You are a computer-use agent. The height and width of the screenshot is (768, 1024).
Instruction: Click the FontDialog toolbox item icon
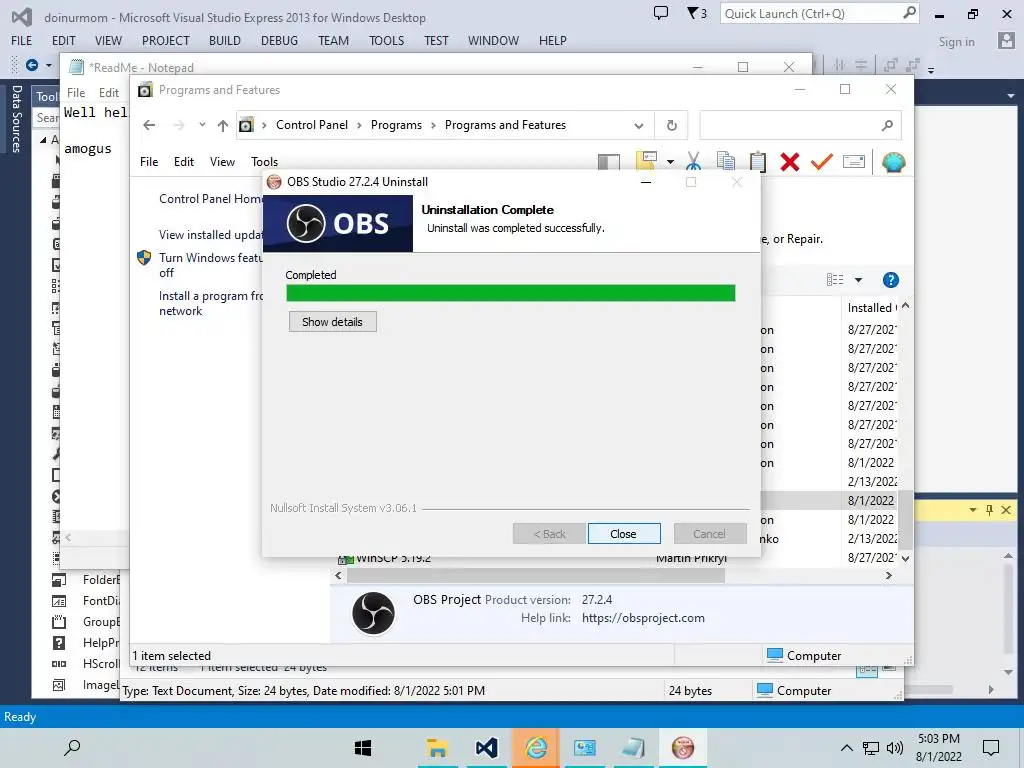click(x=59, y=601)
